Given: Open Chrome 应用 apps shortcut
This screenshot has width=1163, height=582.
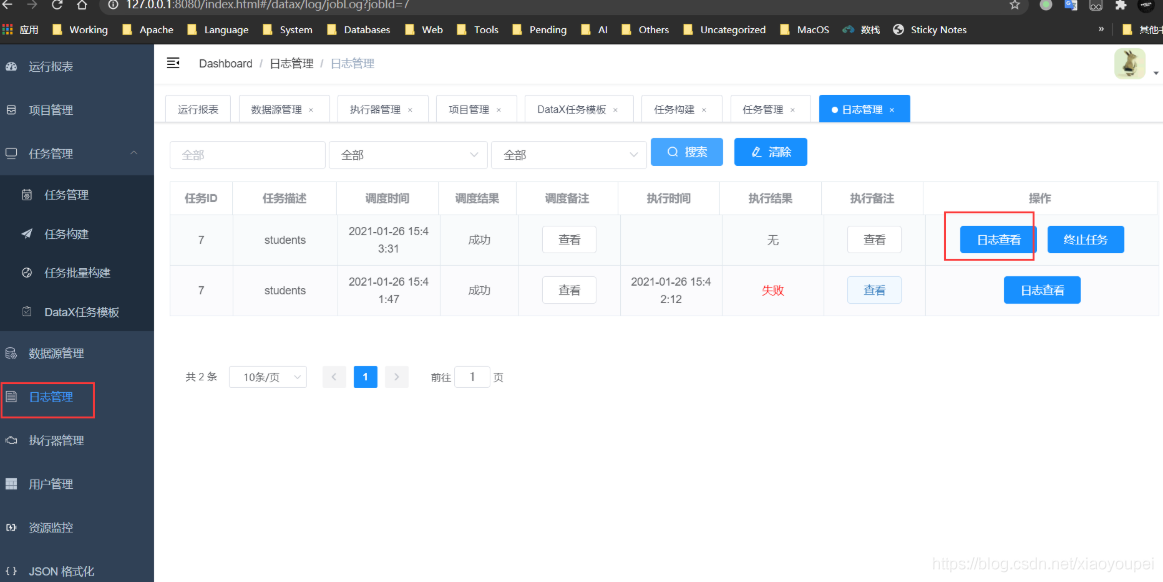Looking at the screenshot, I should [x=21, y=30].
